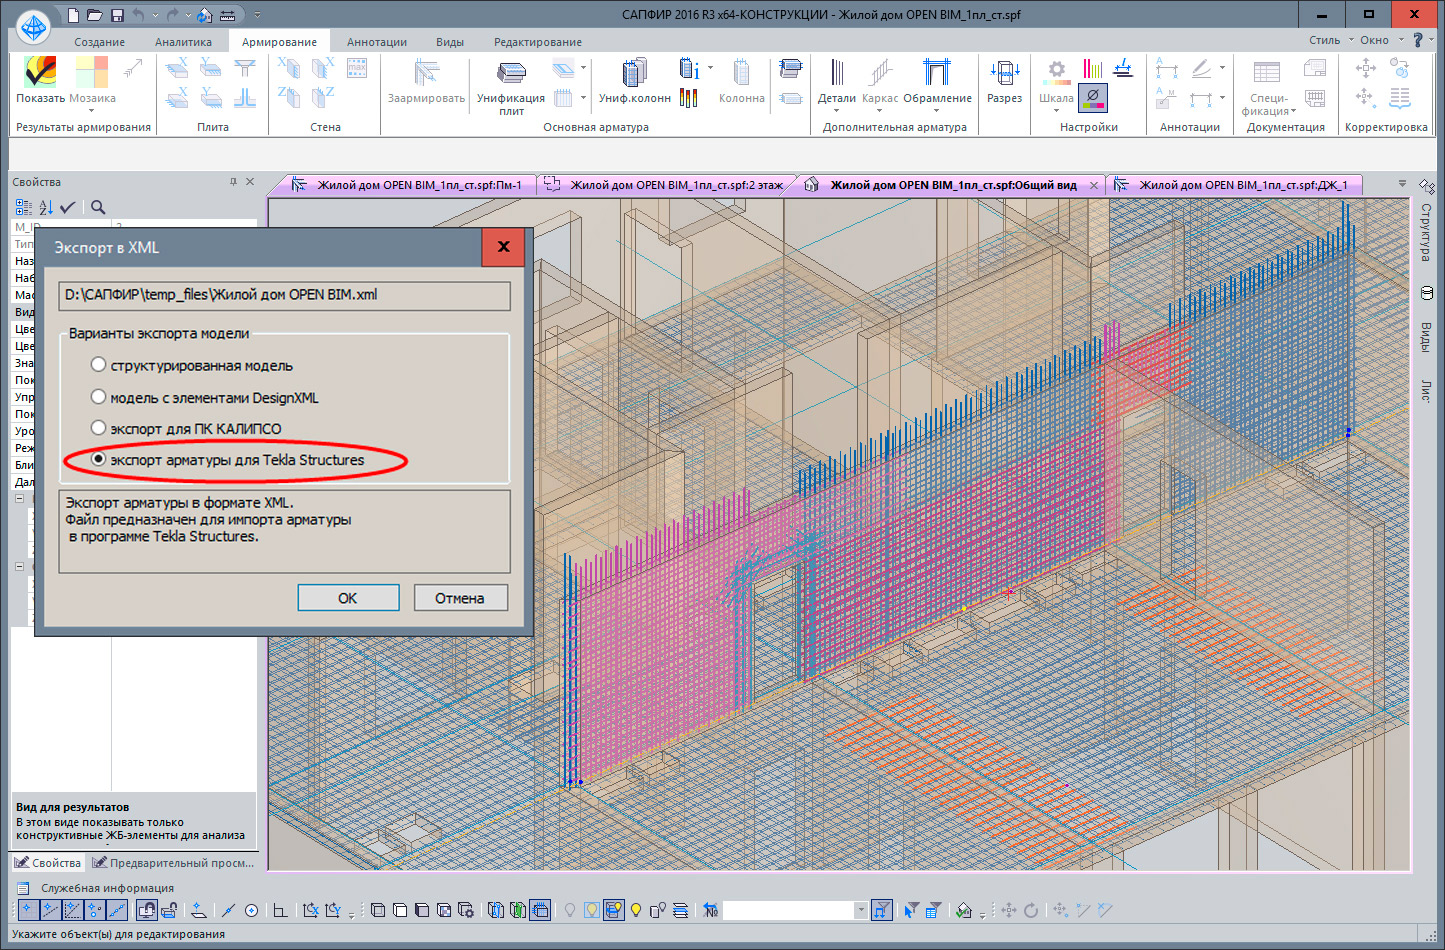The width and height of the screenshot is (1445, 950).
Task: Click the Детали additional rebar icon
Action: point(836,73)
